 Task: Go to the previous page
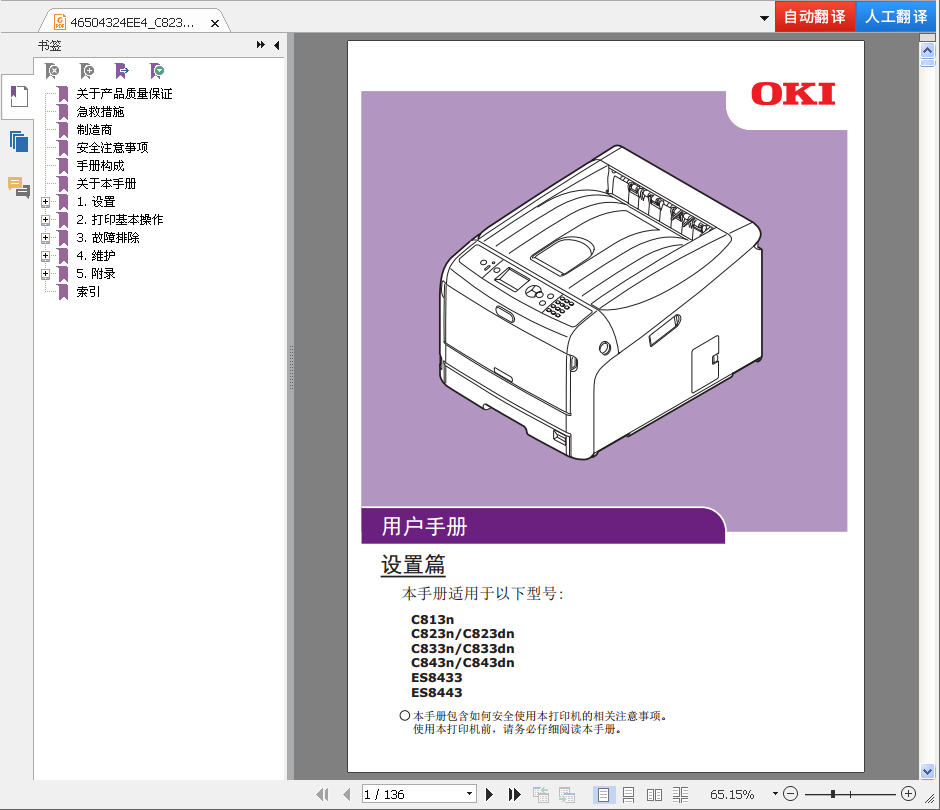coord(347,794)
